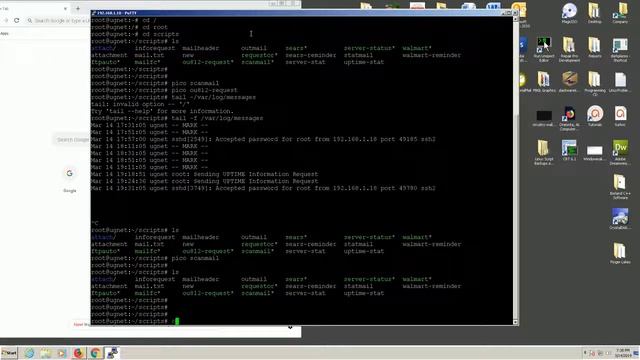Screen dimensions: 640x360
Task: Open the CRT 6.1 desktop shortcut
Action: 569,150
